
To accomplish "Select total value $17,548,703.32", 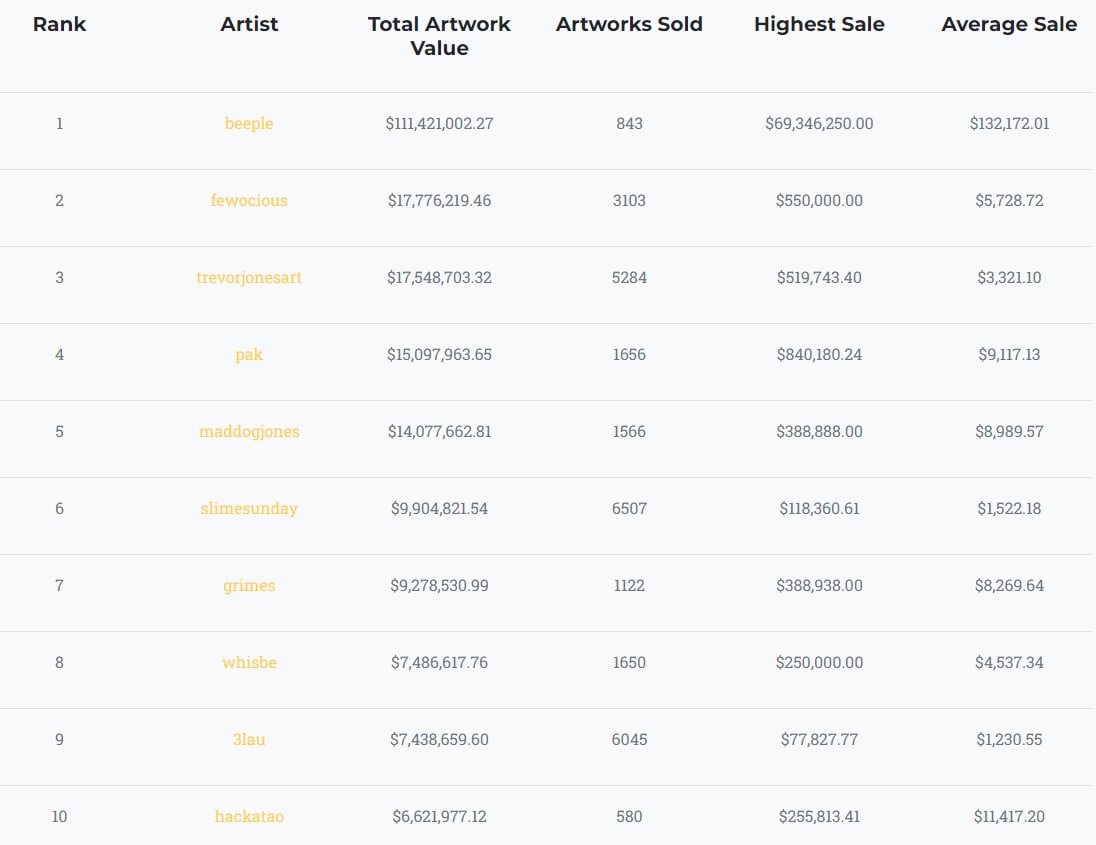I will point(439,277).
